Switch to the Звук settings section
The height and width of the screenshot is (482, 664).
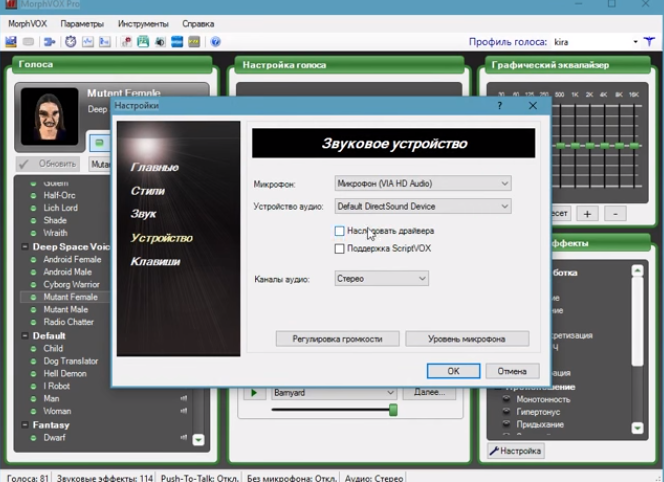click(x=144, y=214)
